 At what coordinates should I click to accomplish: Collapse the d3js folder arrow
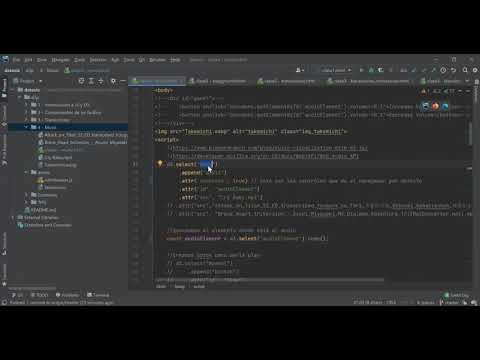click(20, 97)
